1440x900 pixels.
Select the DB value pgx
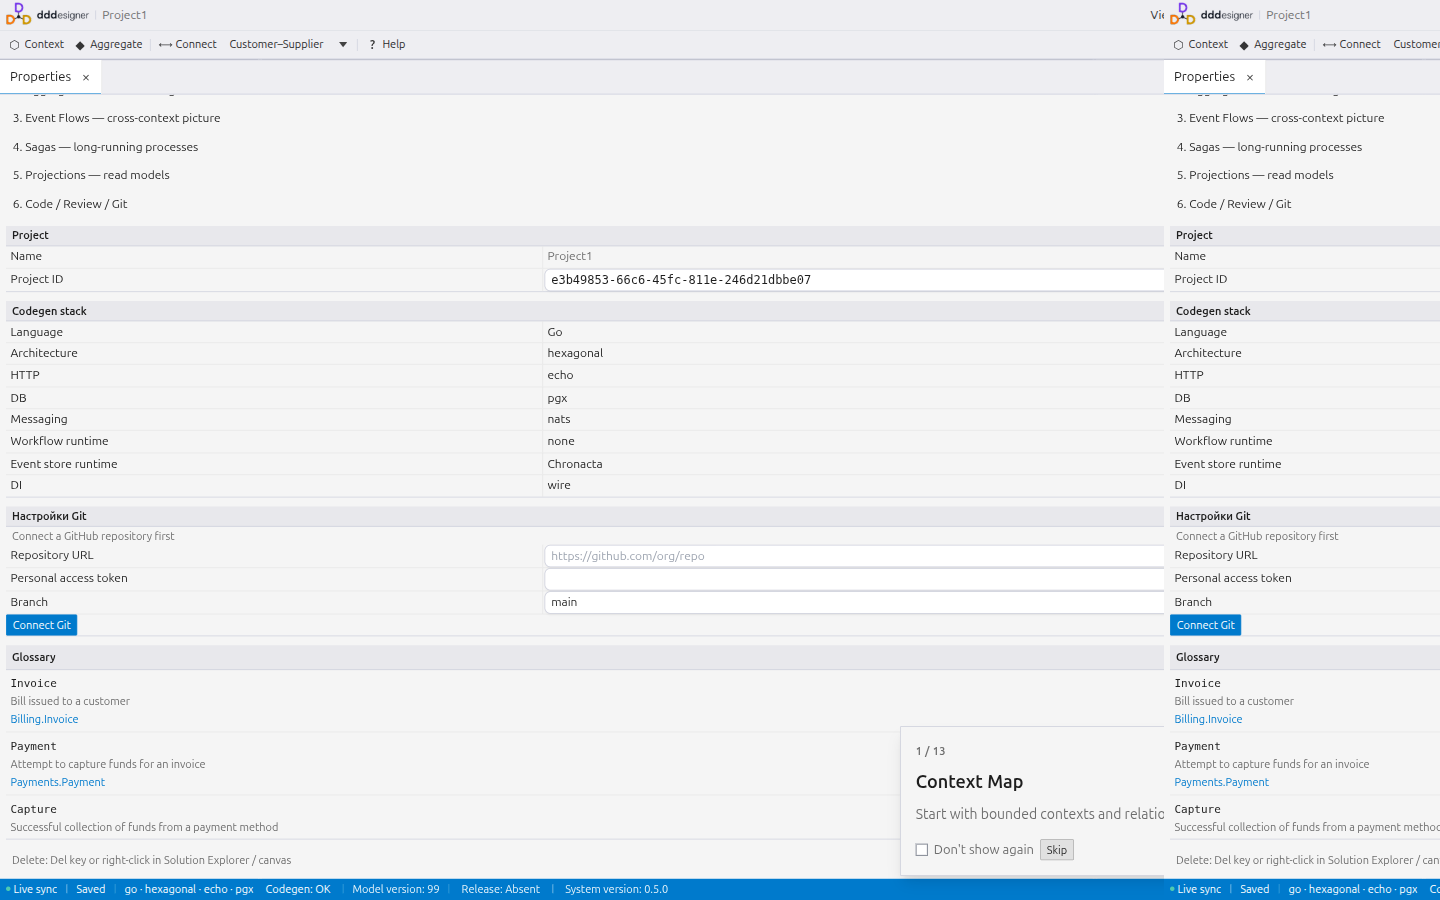[x=557, y=398]
